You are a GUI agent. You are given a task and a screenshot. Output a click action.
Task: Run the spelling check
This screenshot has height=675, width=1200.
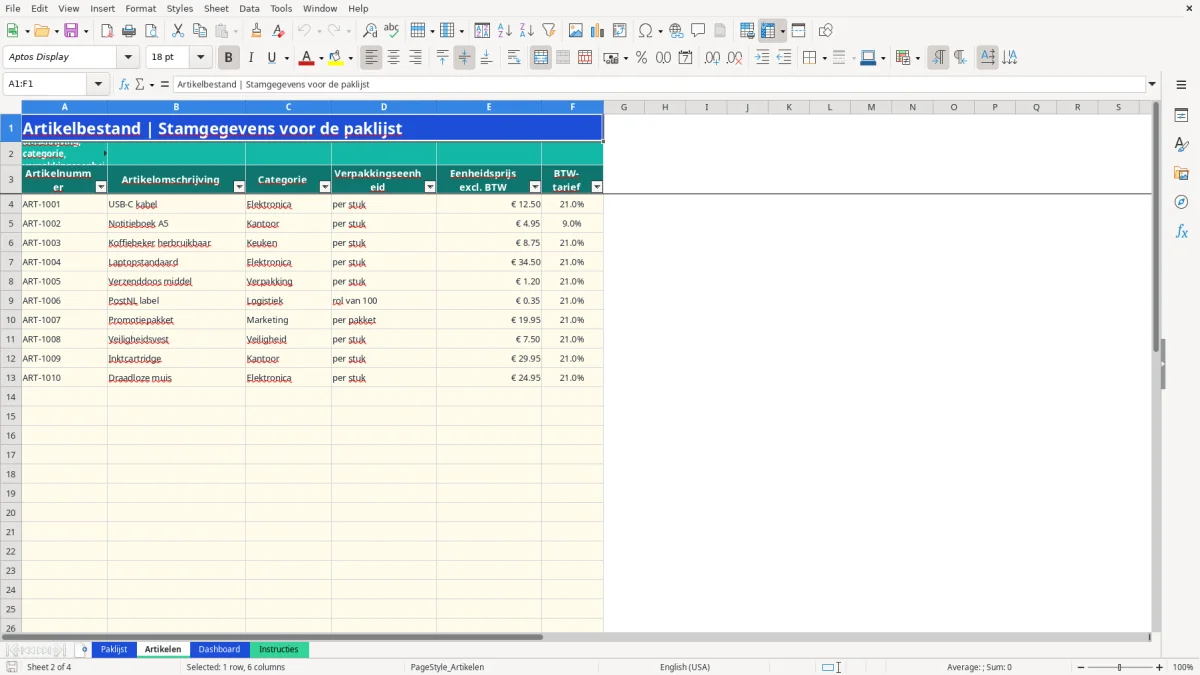392,31
